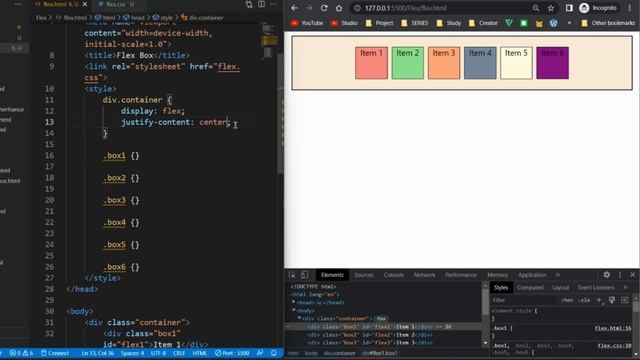The image size is (640, 360).
Task: Toggle the flex badge on the container
Action: 381,318
